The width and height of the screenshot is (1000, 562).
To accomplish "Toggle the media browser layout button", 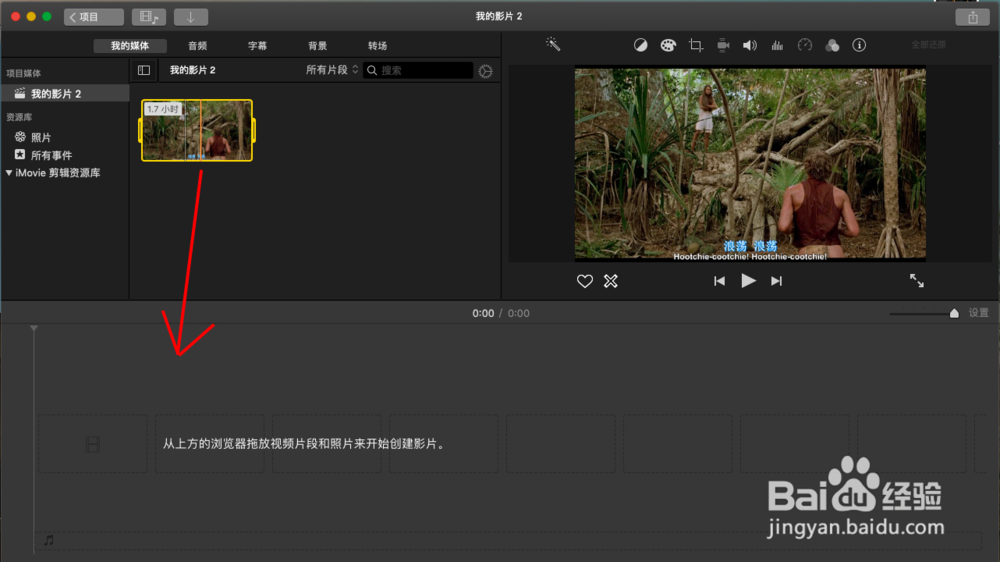I will tap(149, 17).
